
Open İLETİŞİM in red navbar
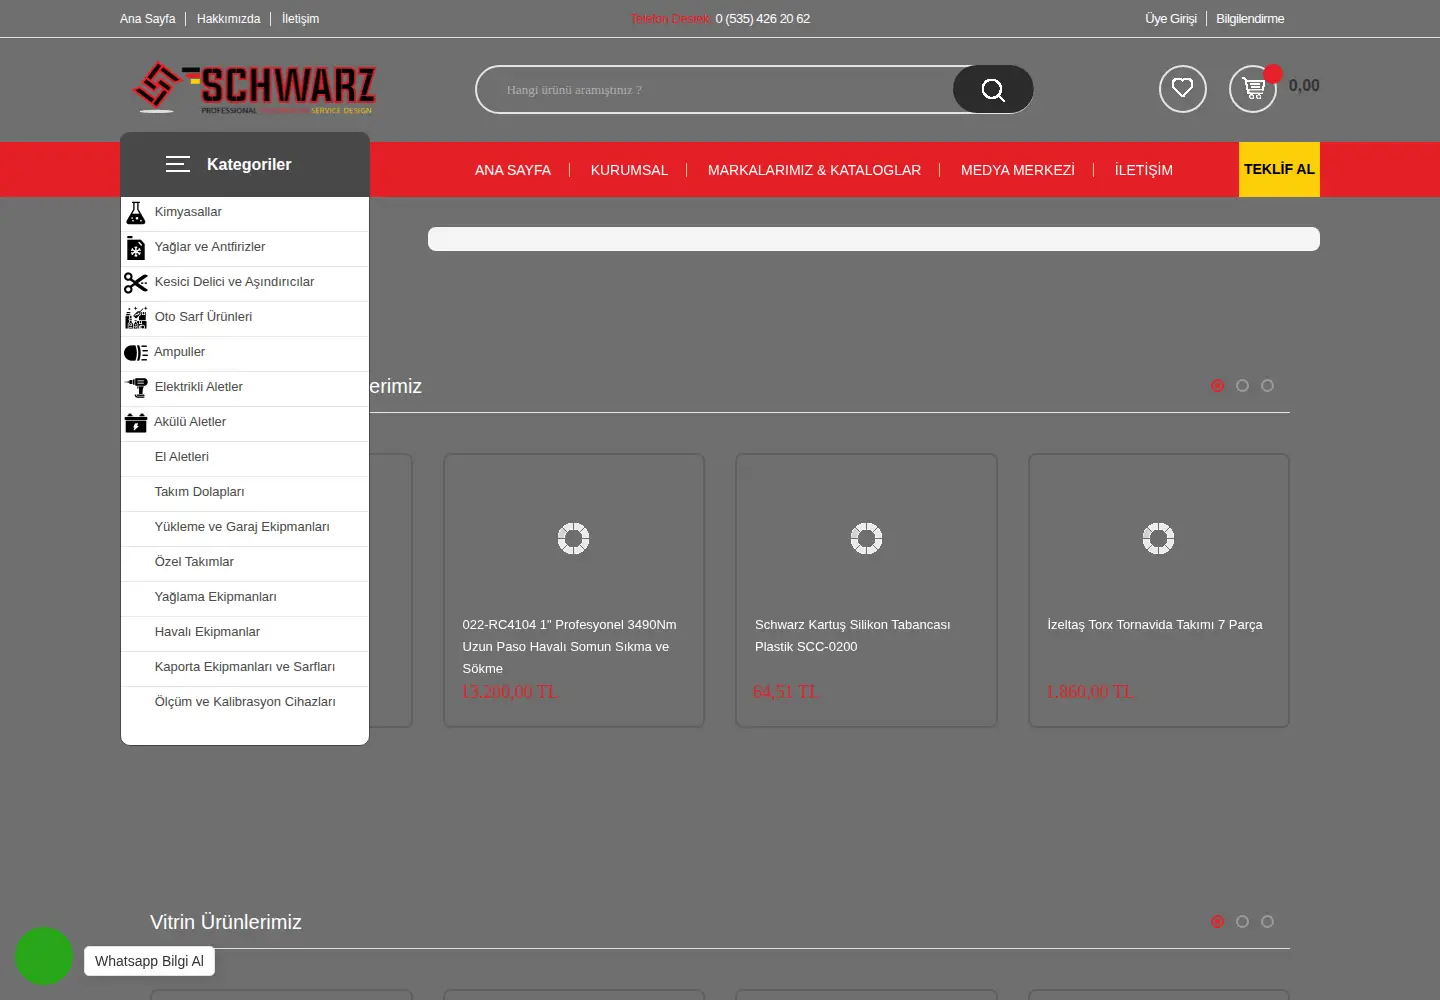pos(1144,170)
